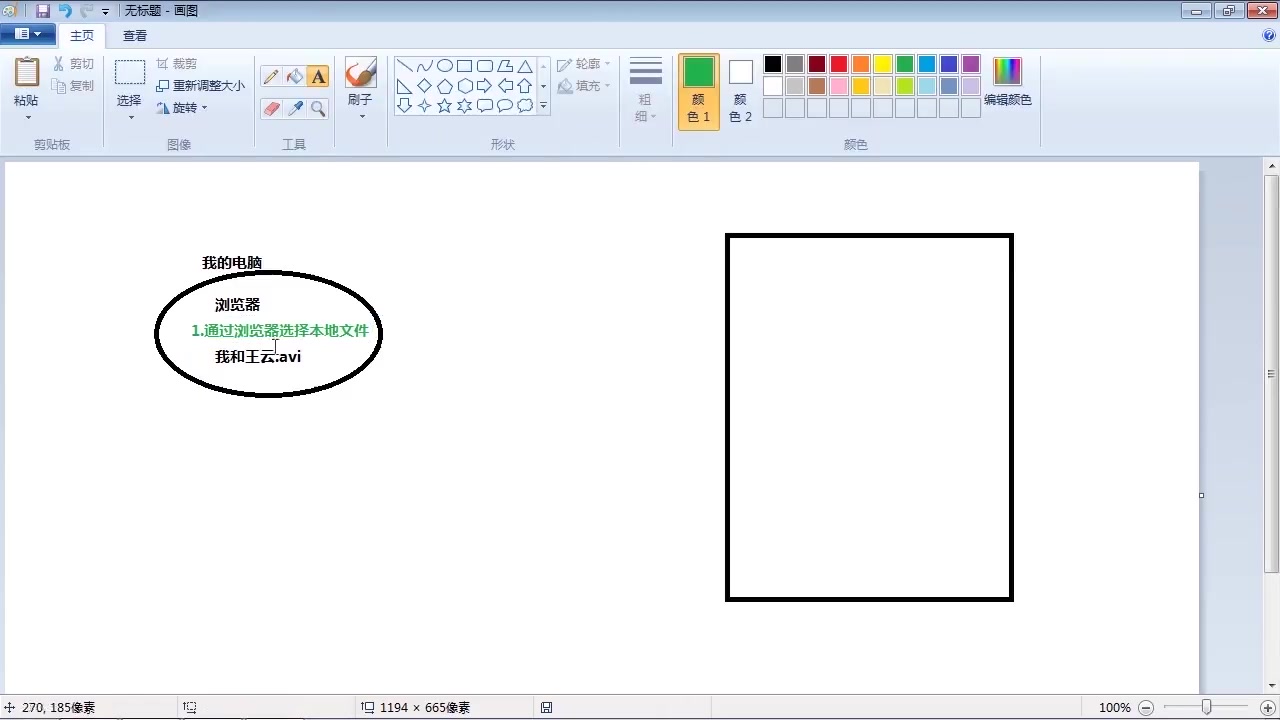The width and height of the screenshot is (1280, 720).
Task: Zoom out with the minus button
Action: (x=1146, y=708)
